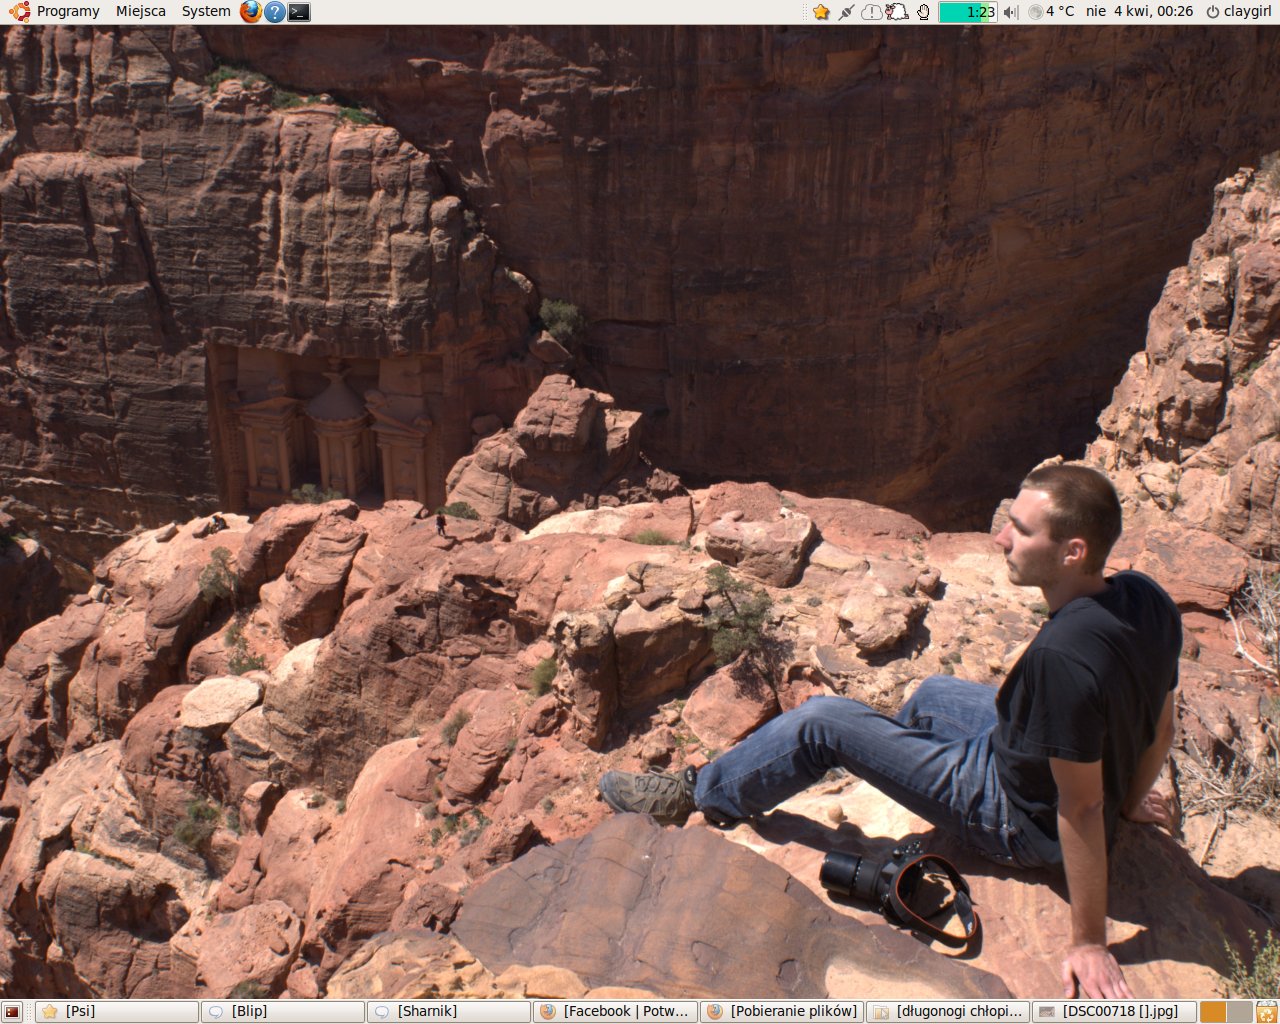Switch to the first orange workspace
Screen dimensions: 1280x1024
[1213, 1012]
